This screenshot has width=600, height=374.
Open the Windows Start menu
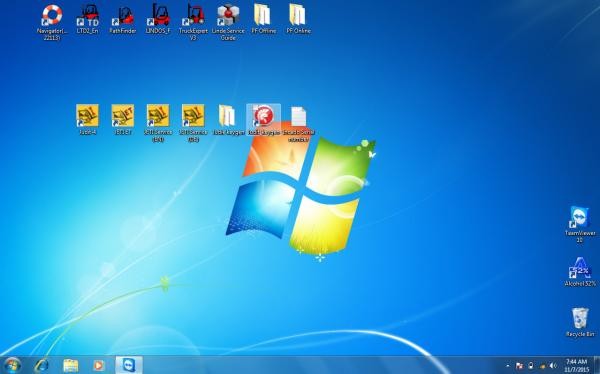(x=12, y=365)
